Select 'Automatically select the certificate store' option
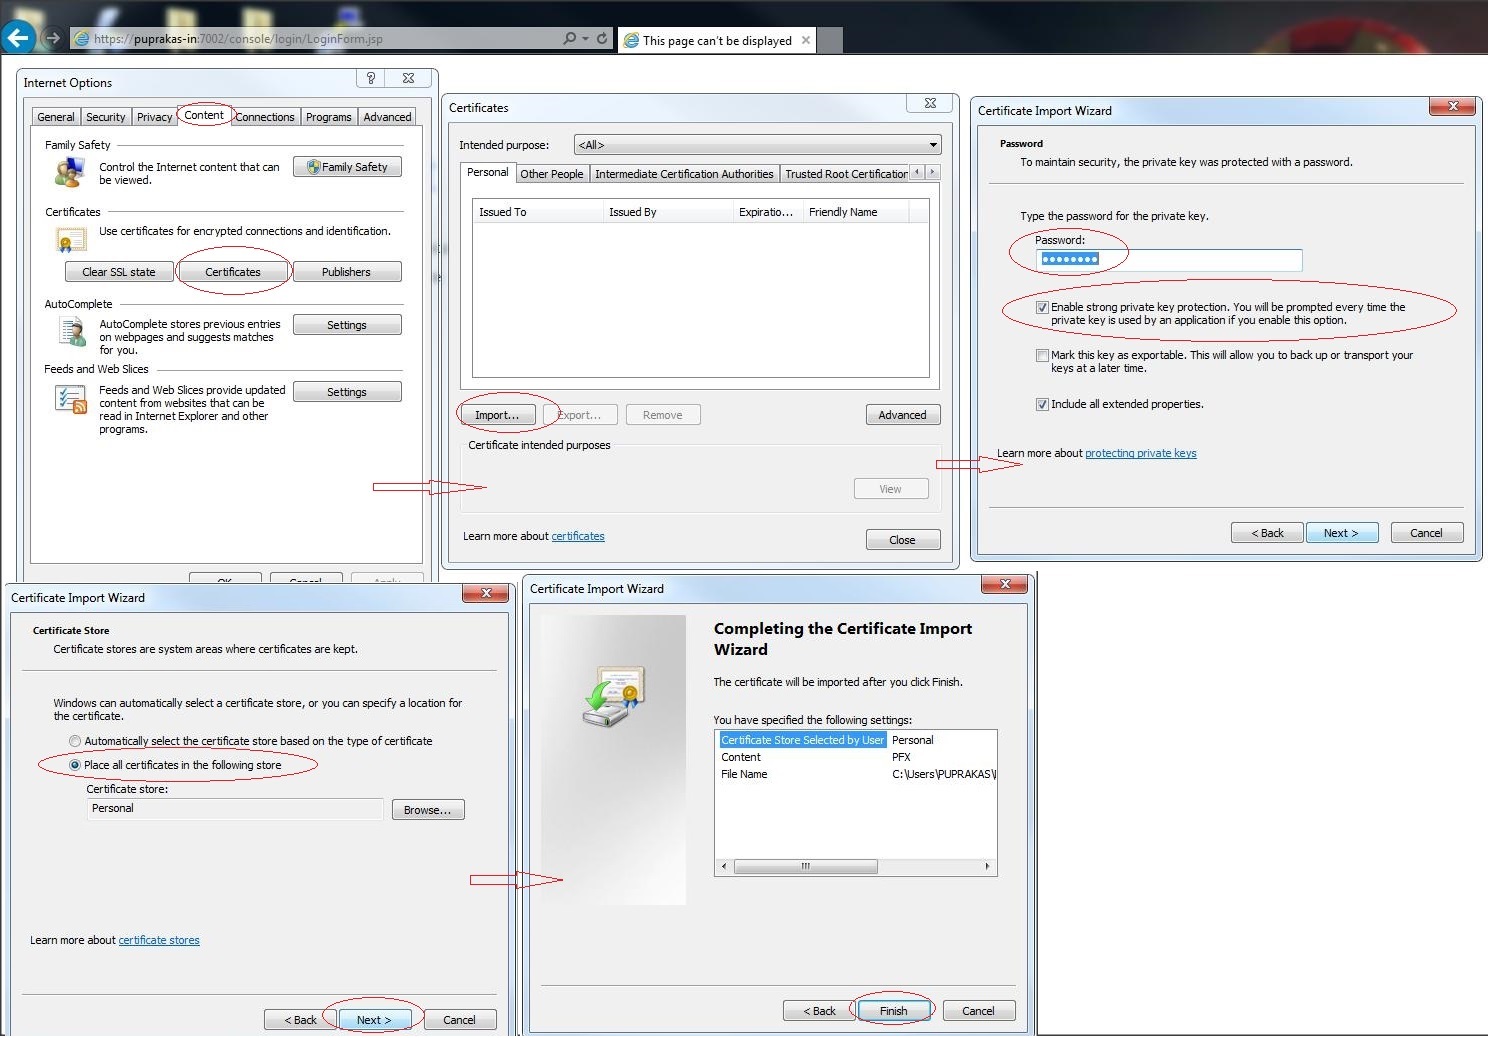Image resolution: width=1488 pixels, height=1038 pixels. (75, 741)
